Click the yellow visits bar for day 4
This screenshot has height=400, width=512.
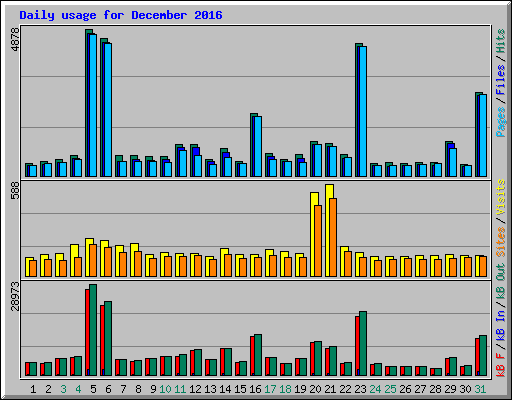coord(73,260)
